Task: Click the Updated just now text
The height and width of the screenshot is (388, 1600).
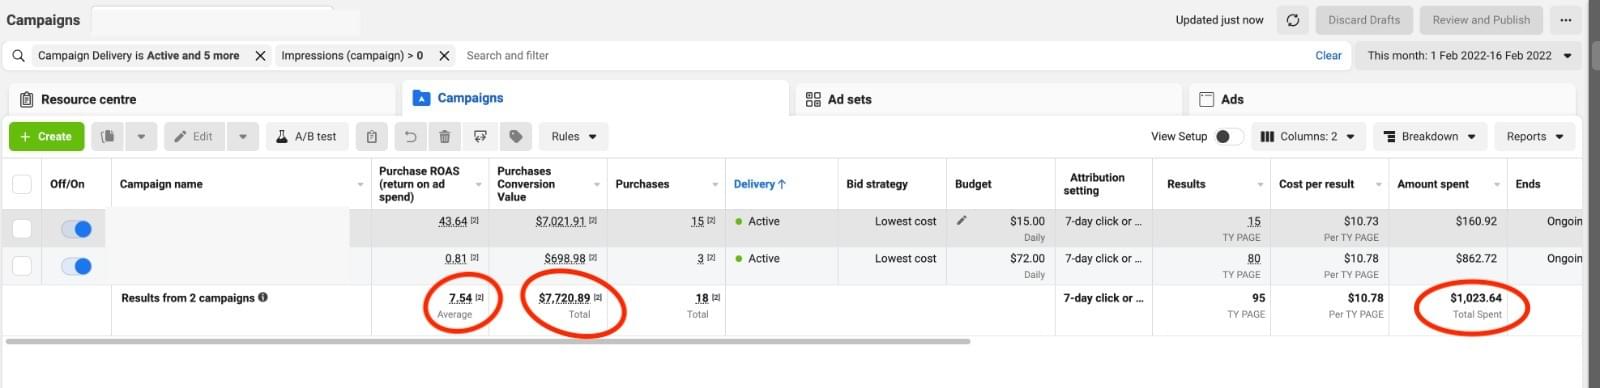Action: coord(1219,20)
